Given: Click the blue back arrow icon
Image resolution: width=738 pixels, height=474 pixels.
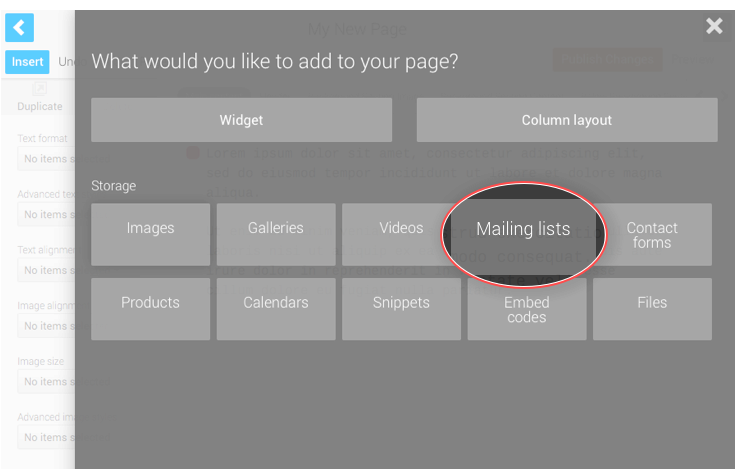Looking at the screenshot, I should [x=19, y=28].
